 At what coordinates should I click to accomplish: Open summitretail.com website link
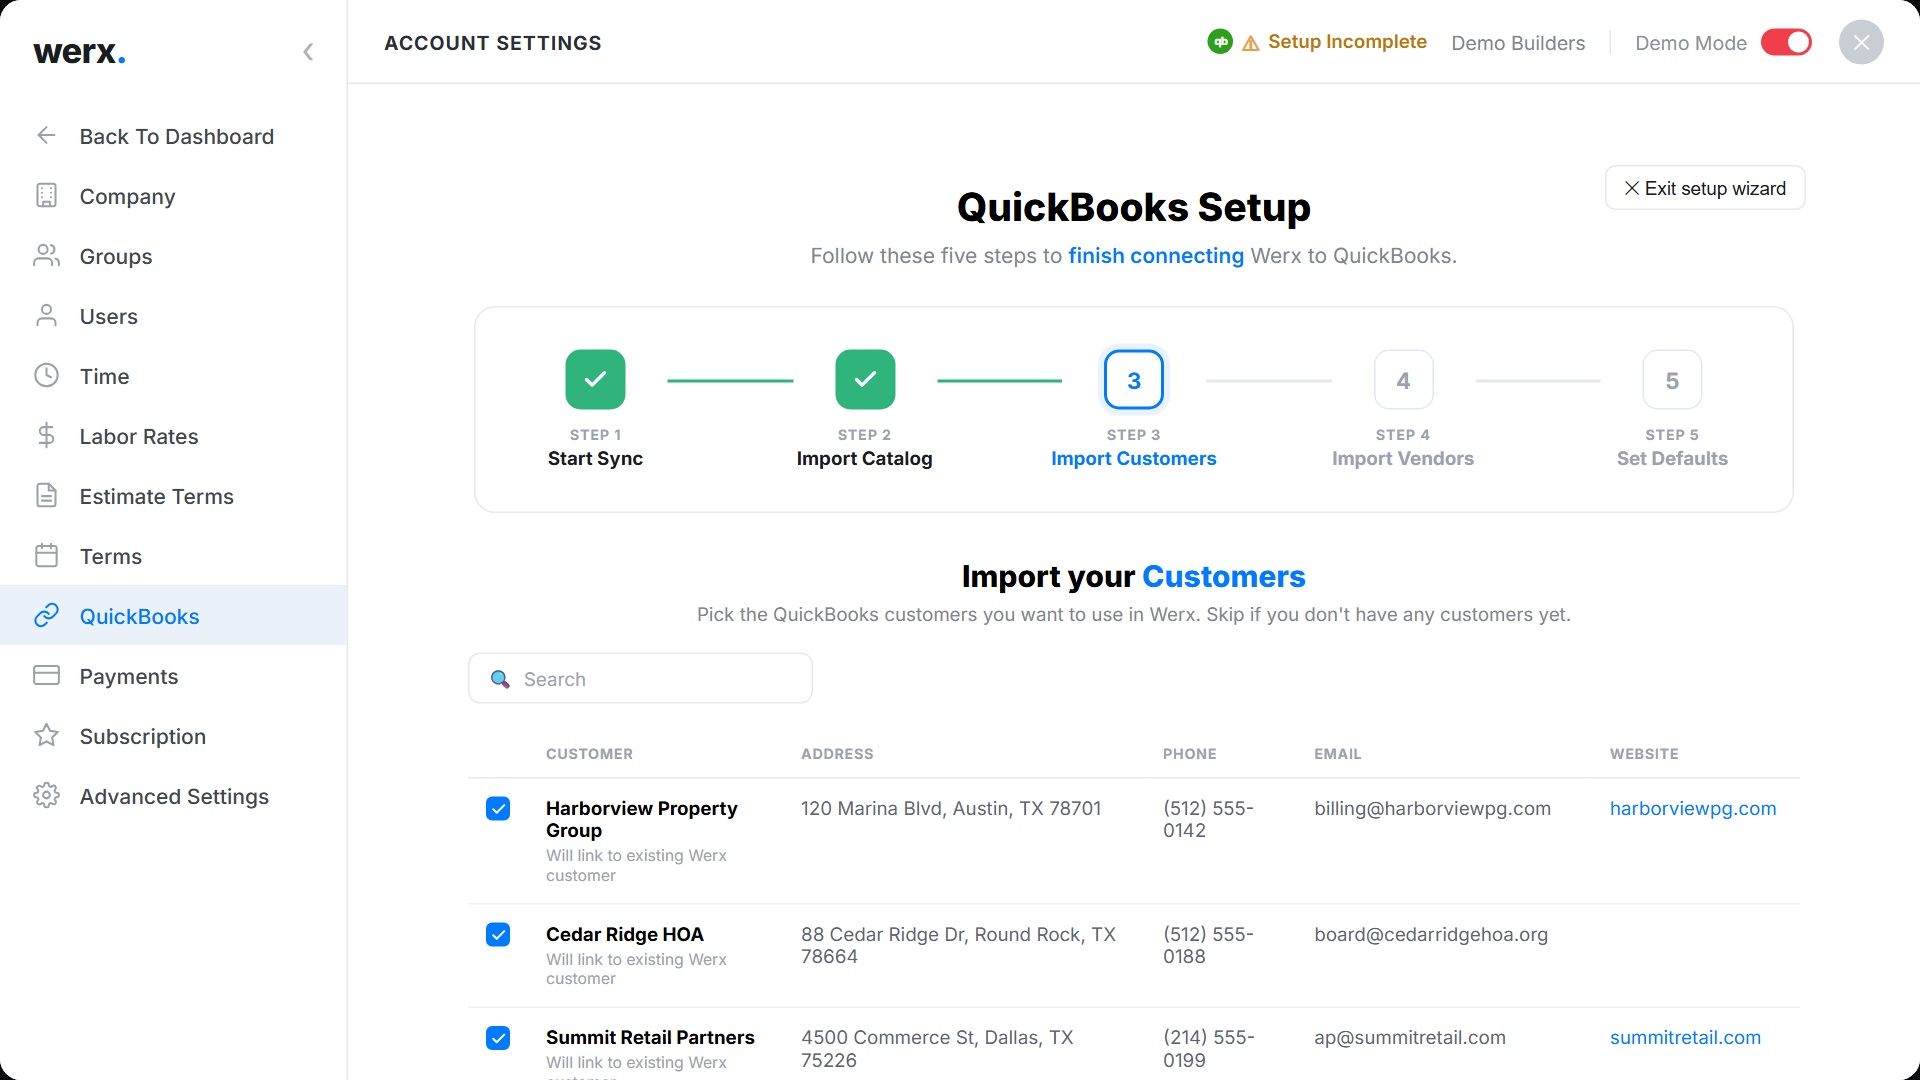click(1685, 1037)
